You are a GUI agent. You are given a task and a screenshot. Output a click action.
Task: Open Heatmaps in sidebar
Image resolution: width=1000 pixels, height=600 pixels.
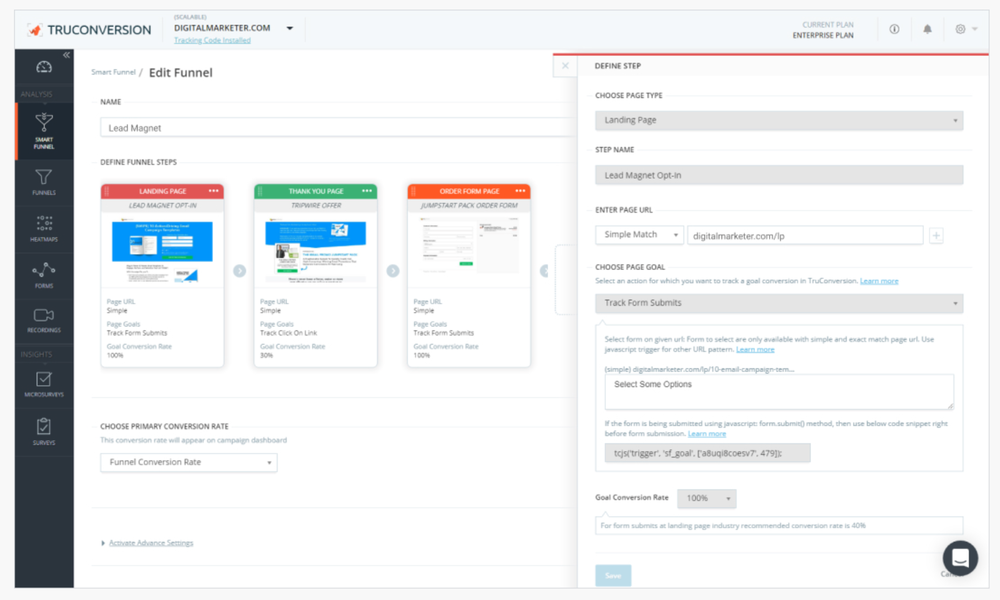[44, 229]
